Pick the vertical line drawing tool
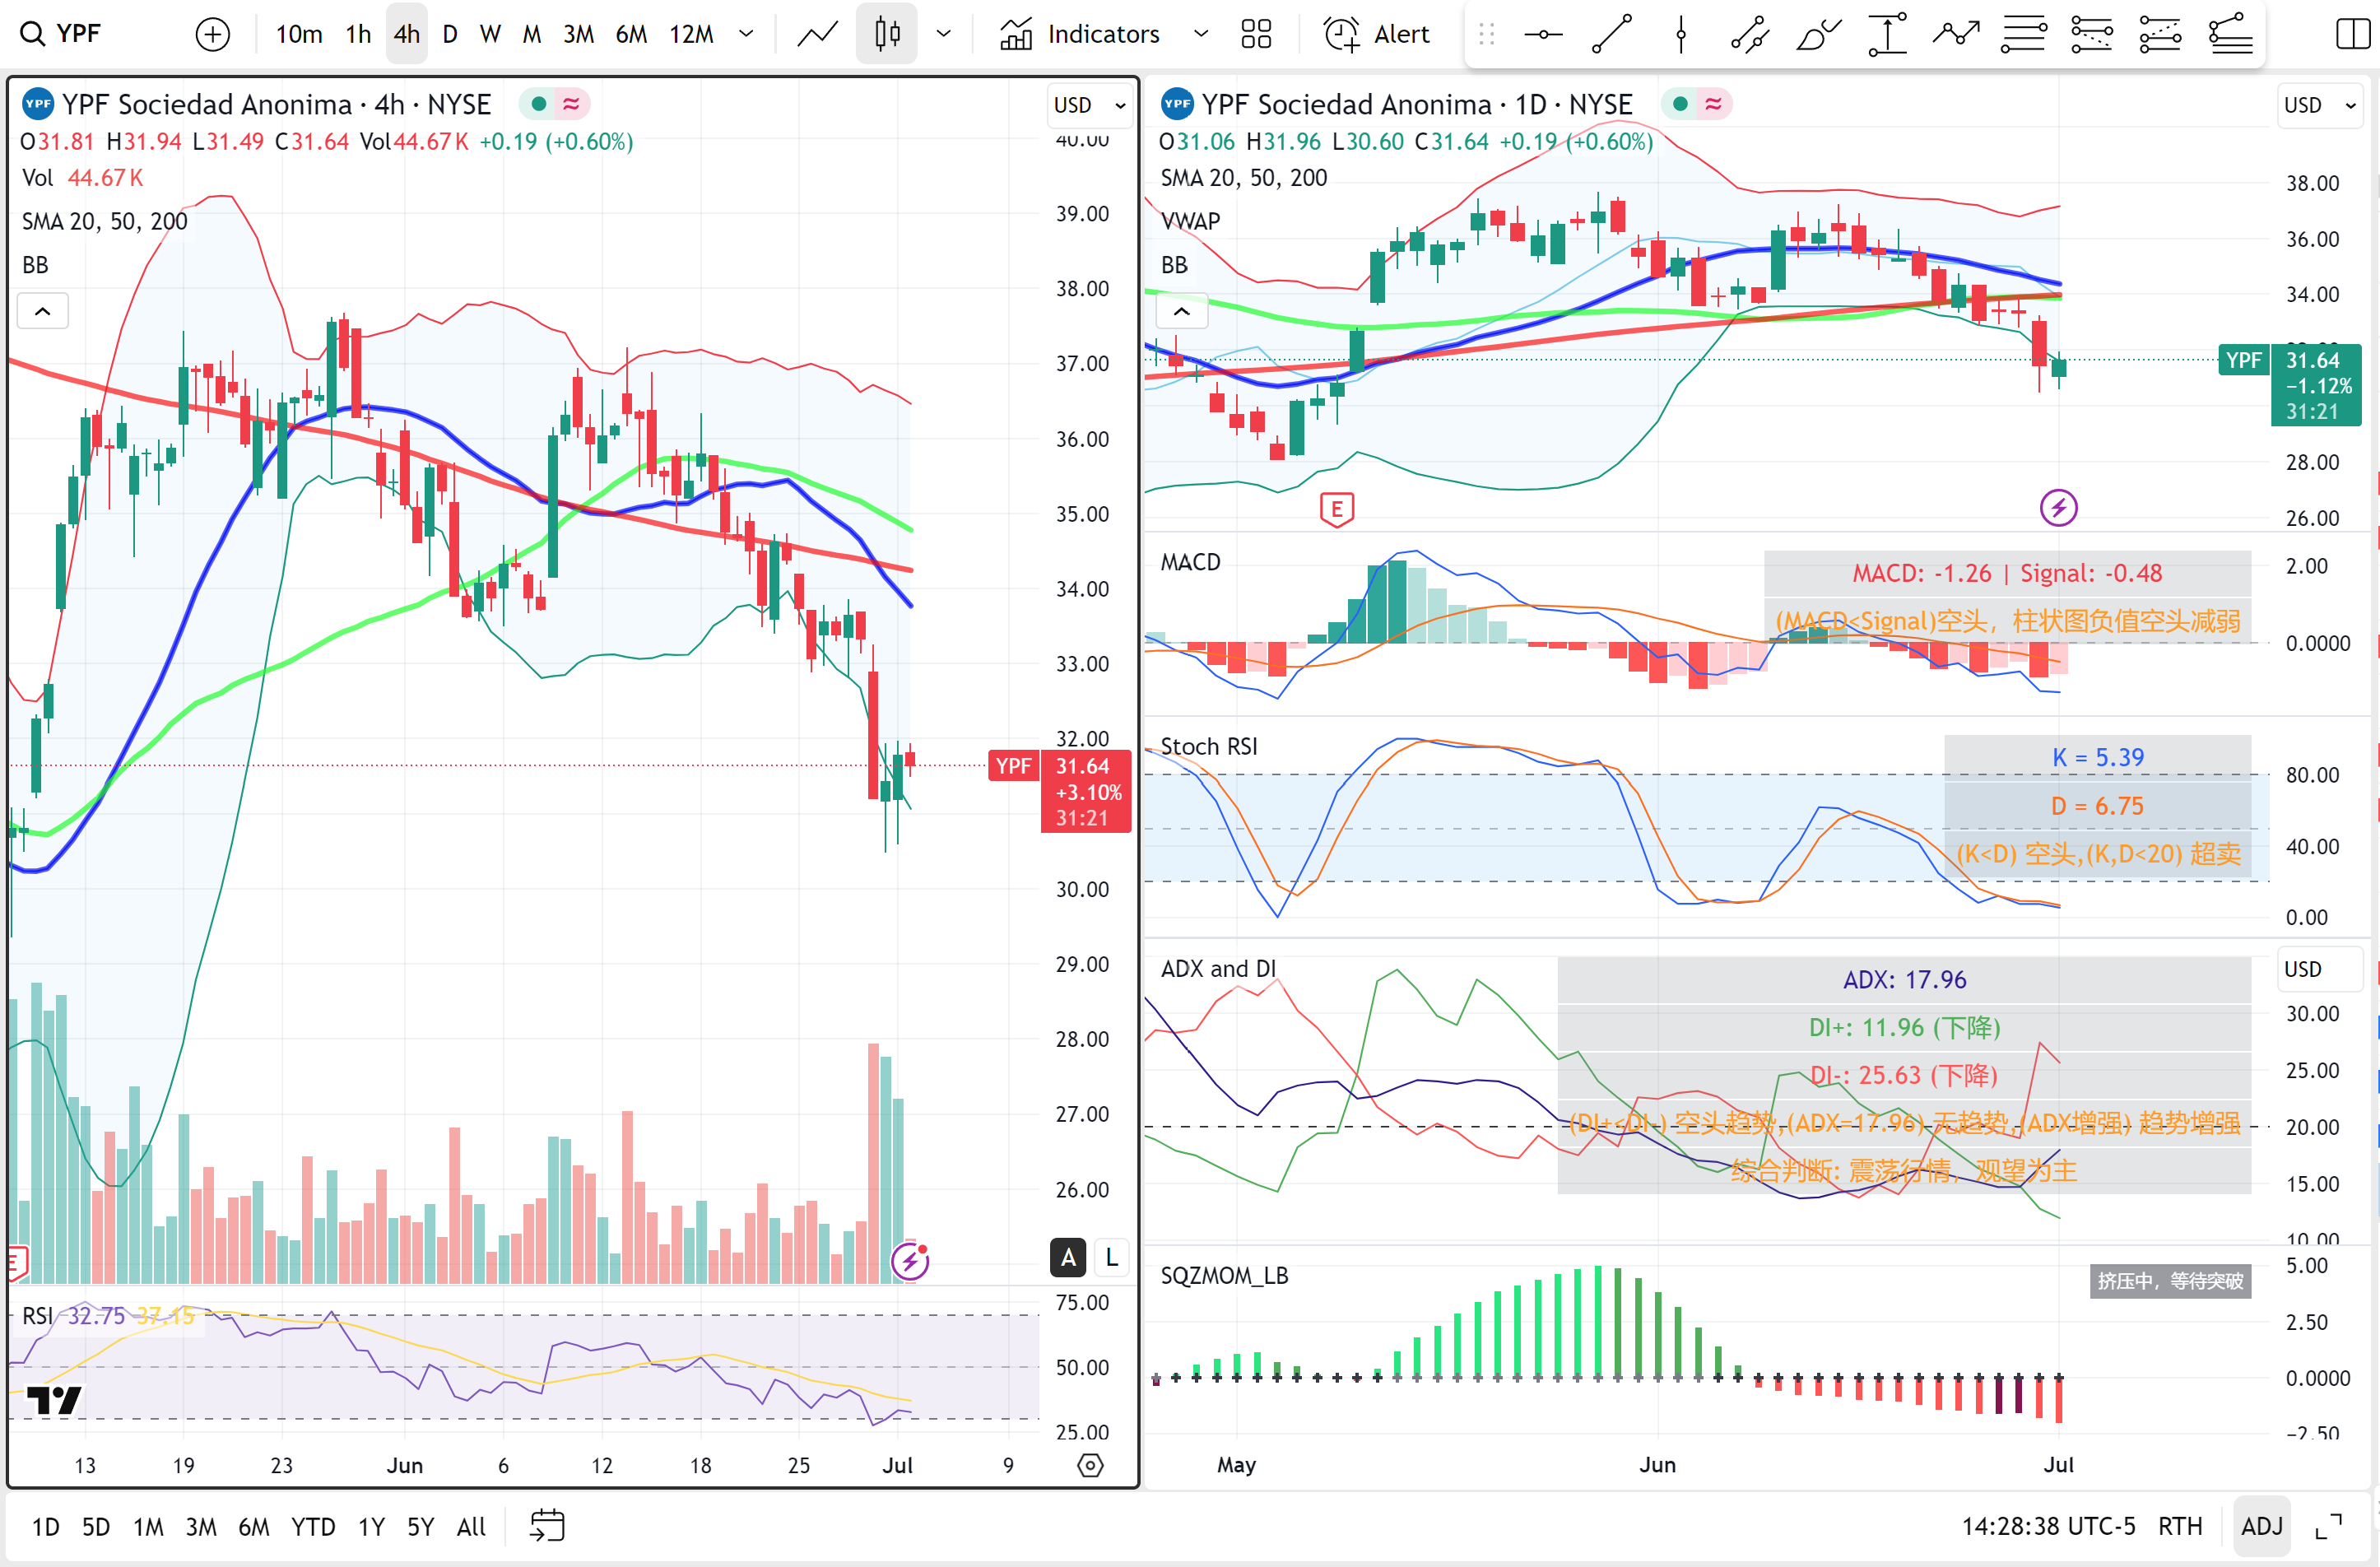This screenshot has width=2380, height=1567. point(1681,33)
